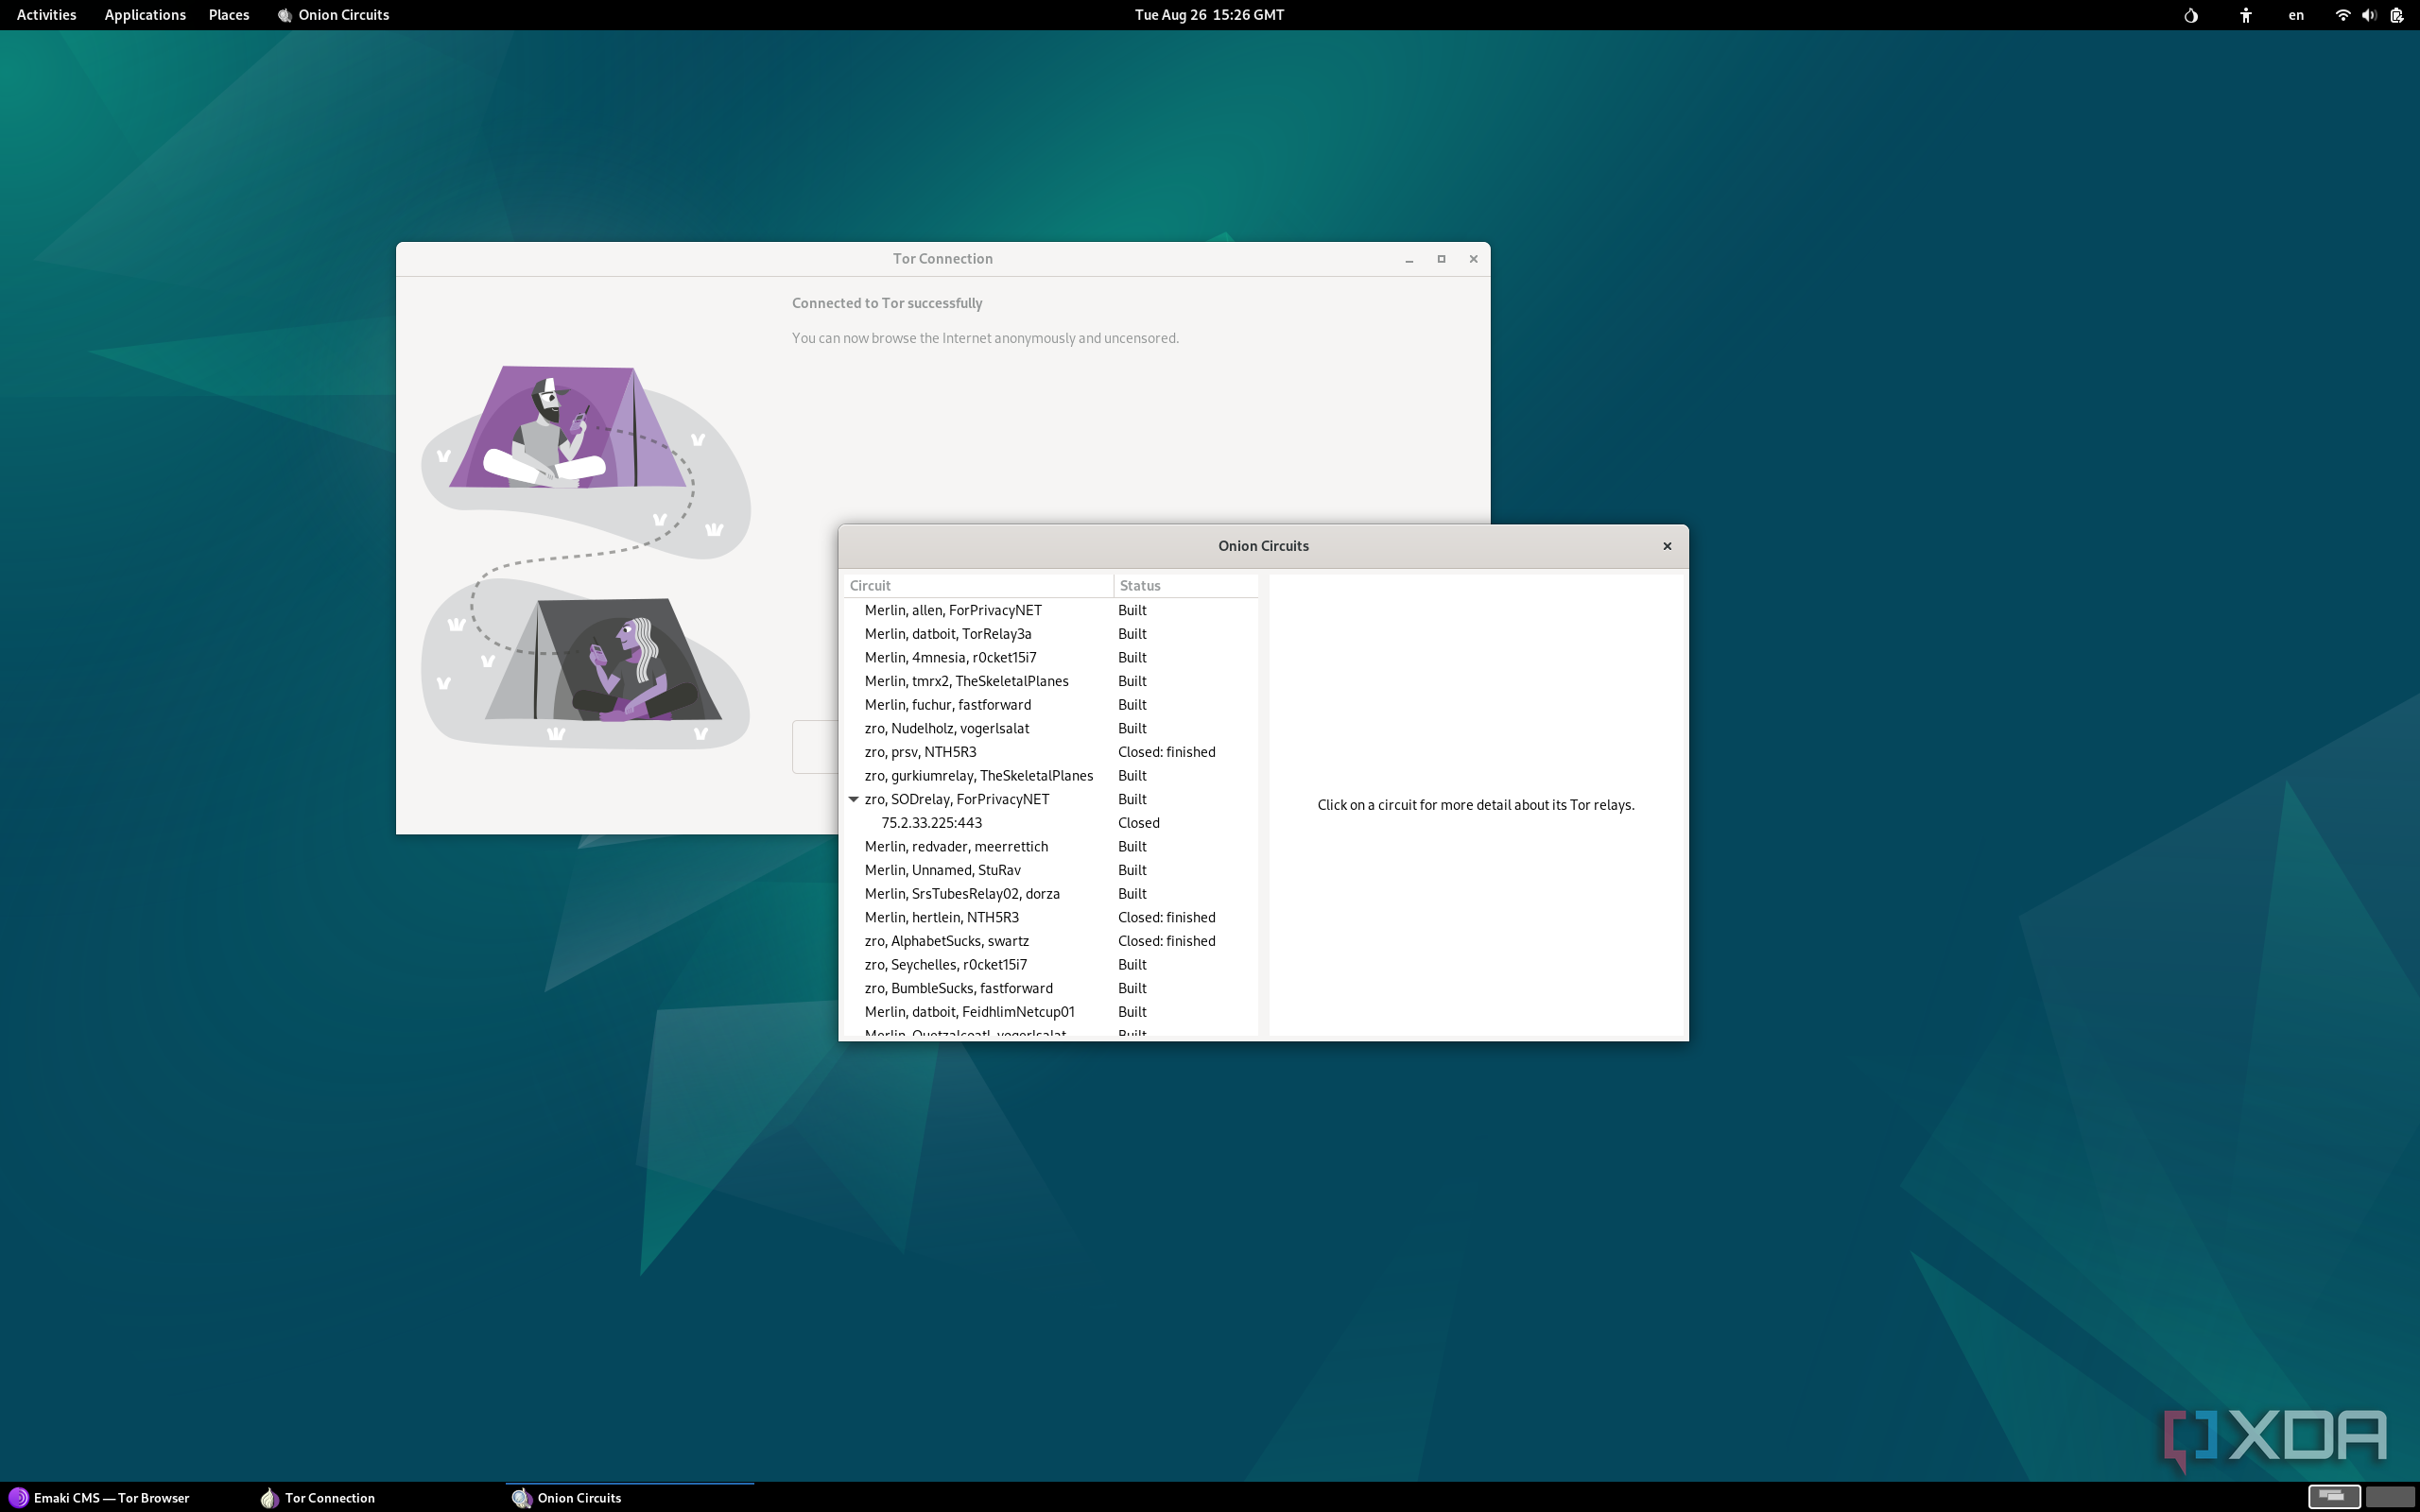This screenshot has width=2420, height=1512.
Task: Select circuit Merlin, redvader, meerrettich
Action: pyautogui.click(x=1050, y=847)
